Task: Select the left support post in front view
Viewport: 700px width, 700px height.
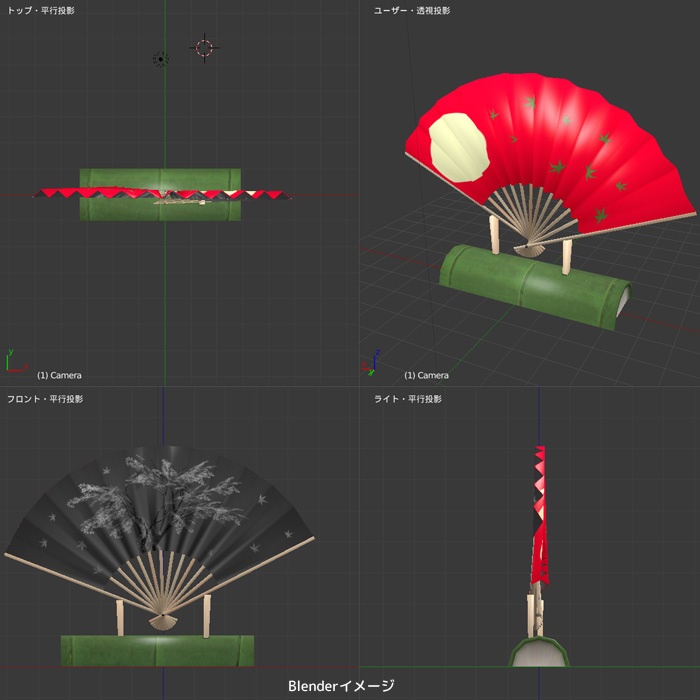Action: pyautogui.click(x=120, y=618)
